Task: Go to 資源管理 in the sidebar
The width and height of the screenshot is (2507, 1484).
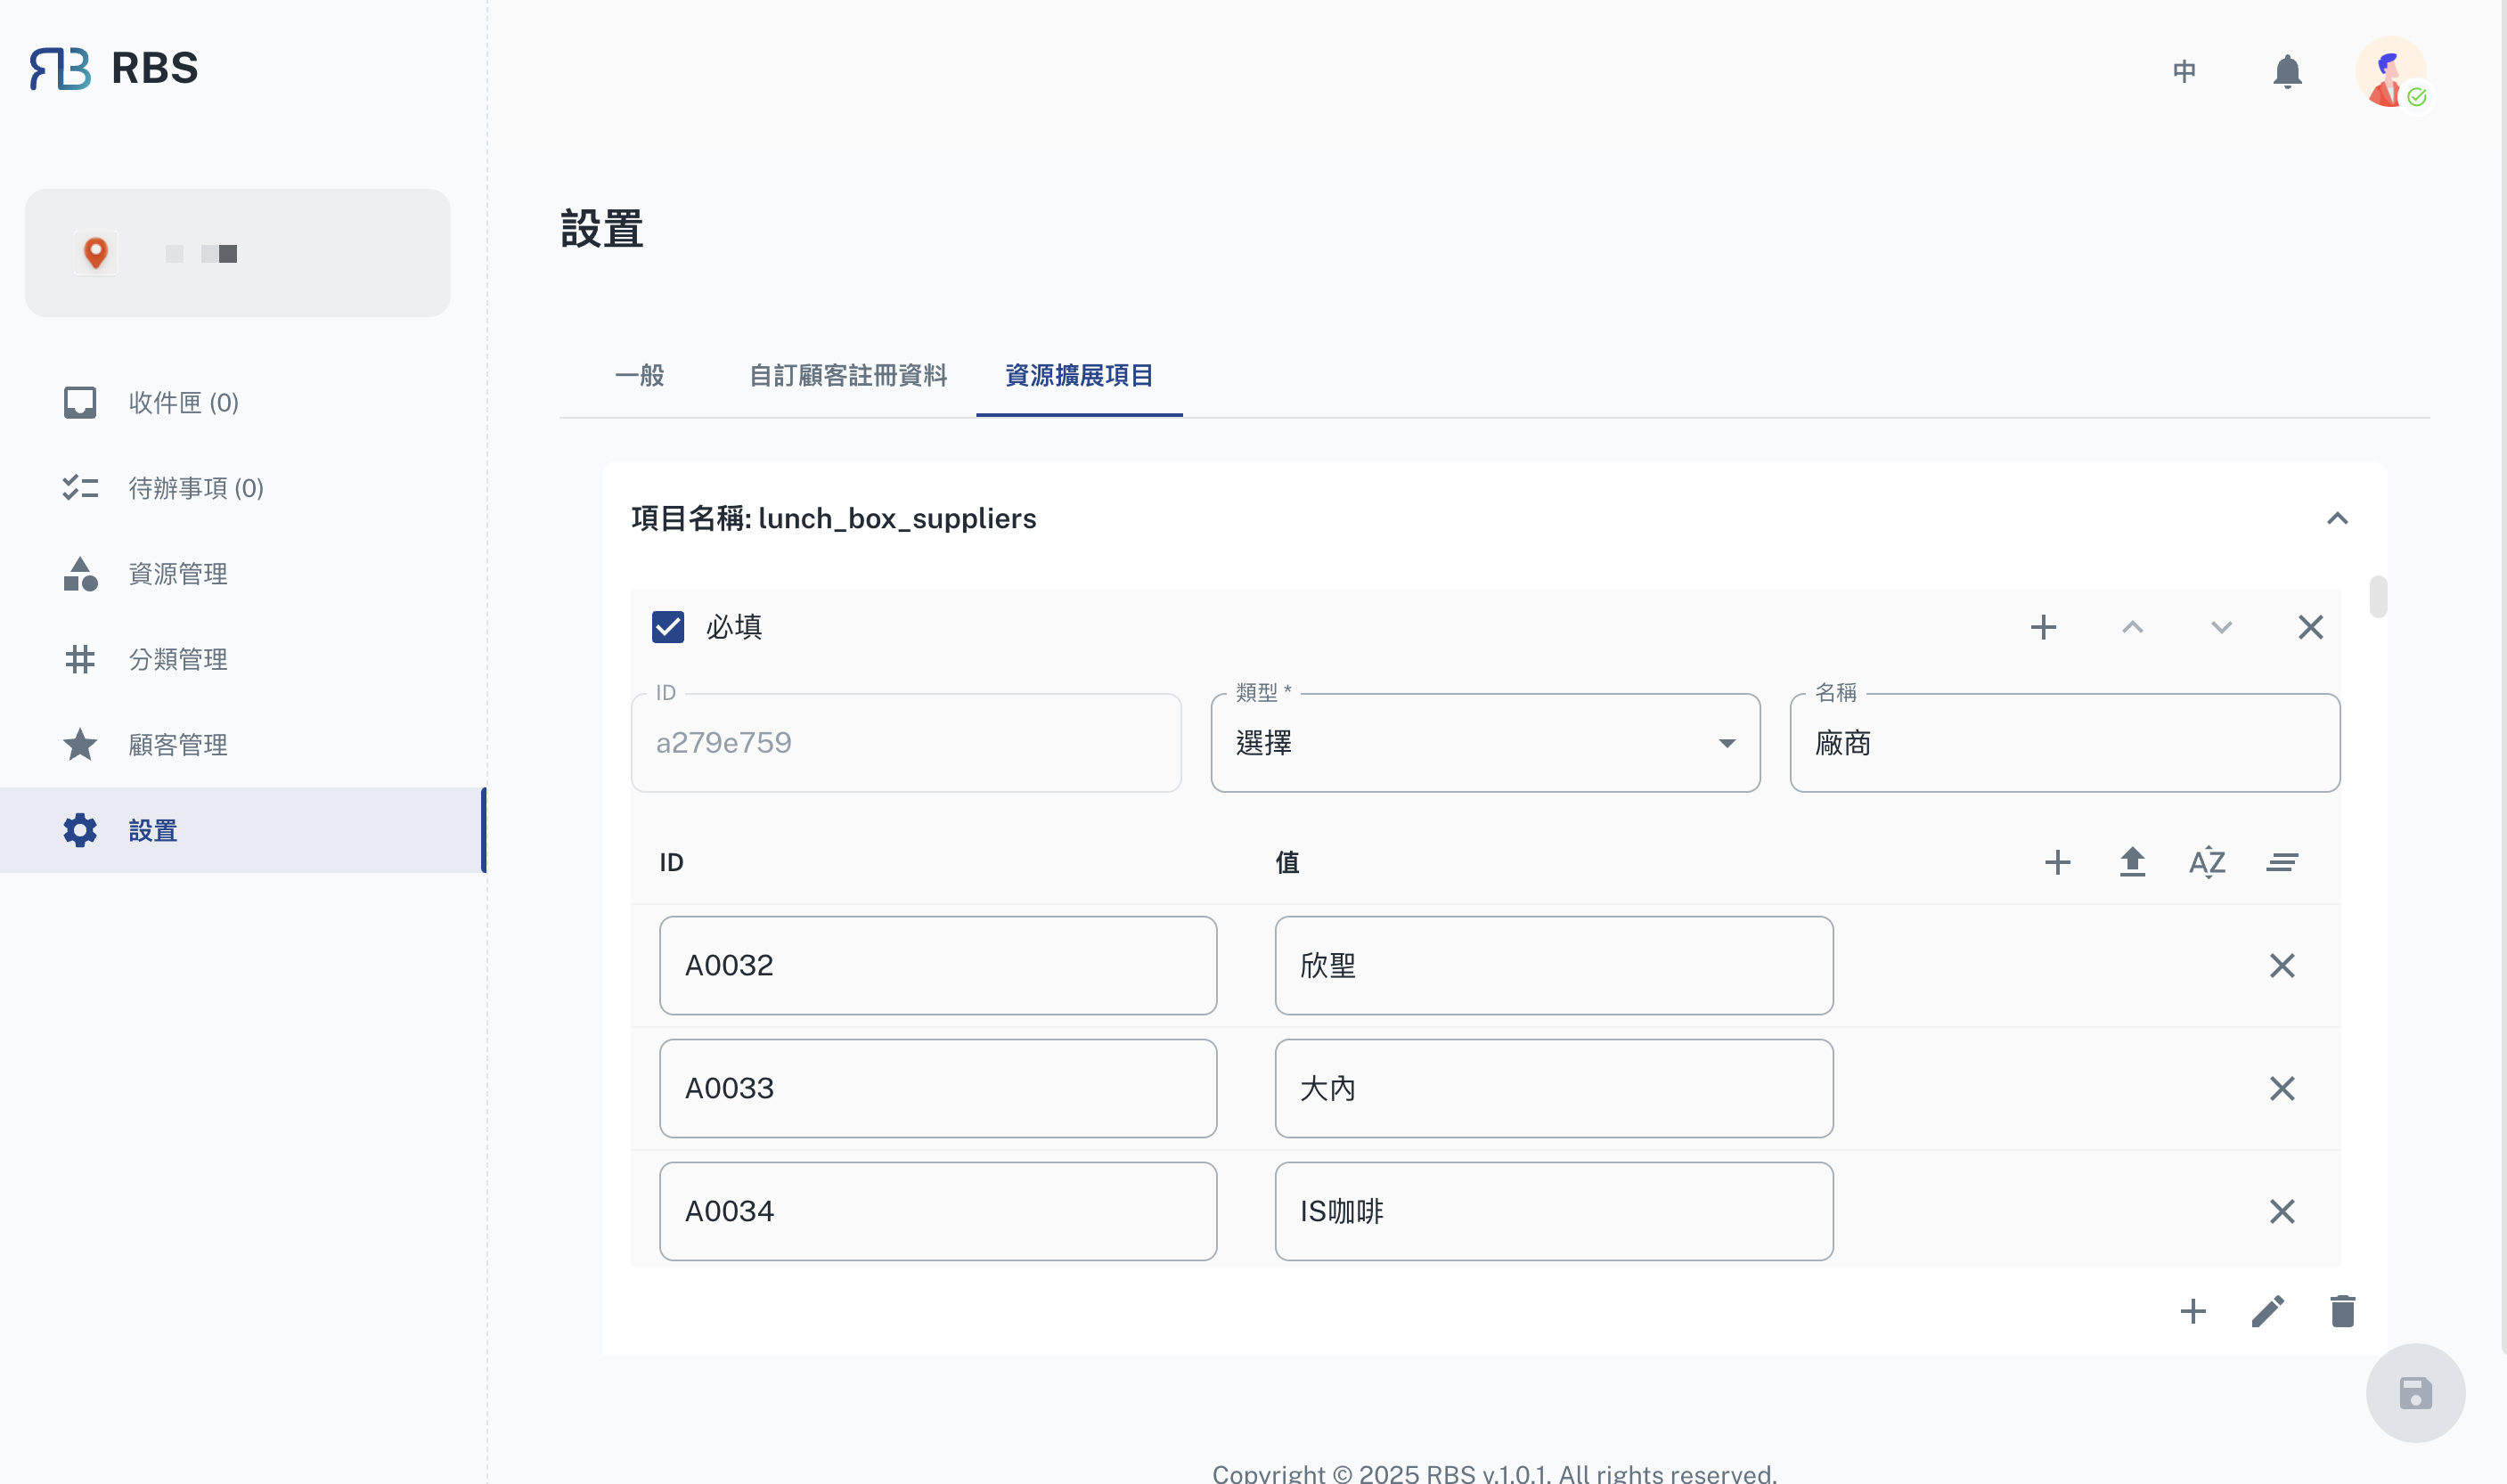Action: click(178, 574)
